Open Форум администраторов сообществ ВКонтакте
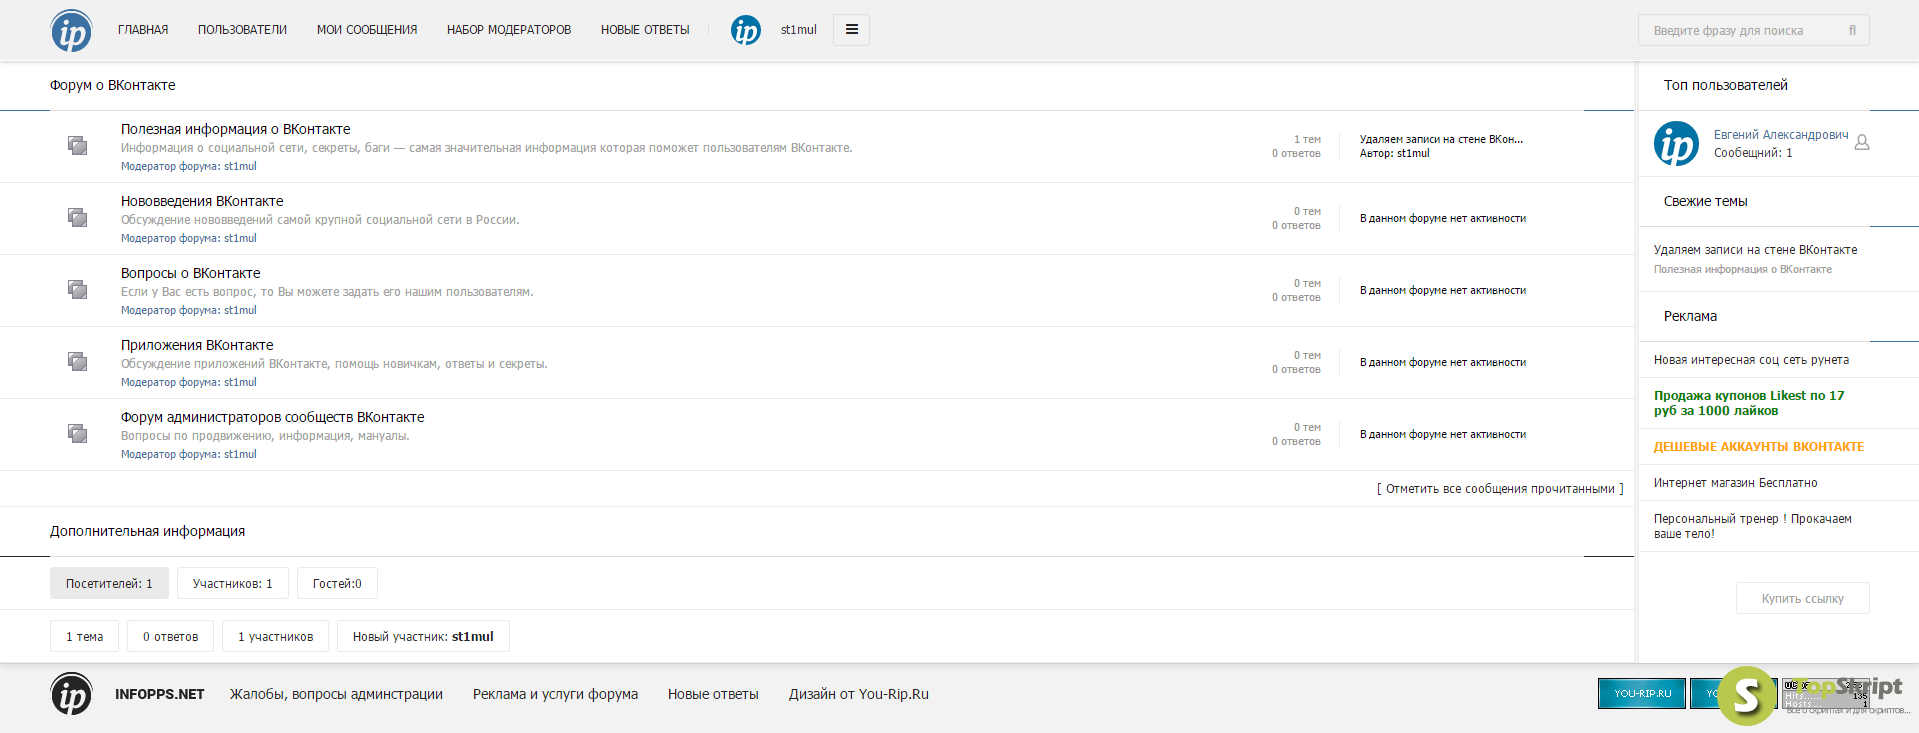The image size is (1919, 733). (x=273, y=417)
